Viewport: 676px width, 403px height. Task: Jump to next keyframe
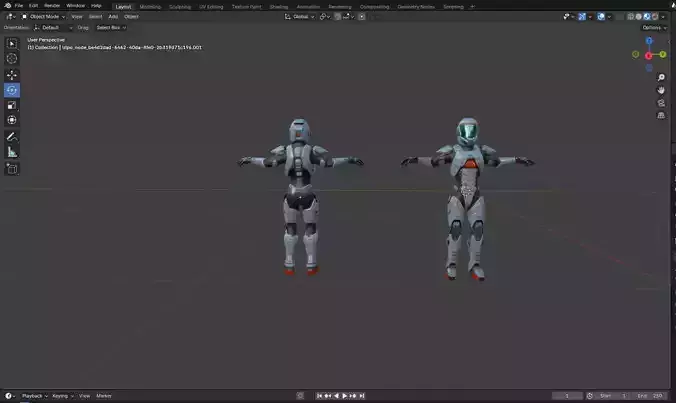353,396
